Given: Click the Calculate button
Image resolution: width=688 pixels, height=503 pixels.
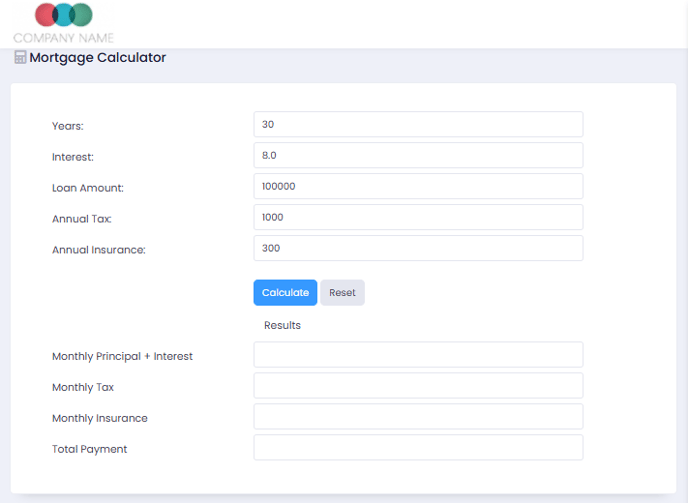Looking at the screenshot, I should click(285, 292).
